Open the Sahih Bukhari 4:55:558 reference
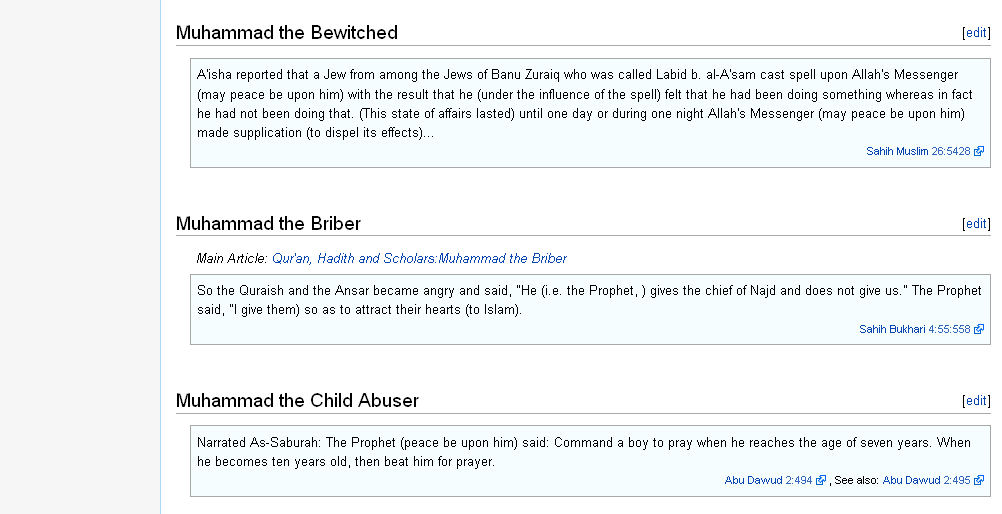Screen dimensions: 1002x514 coord(914,329)
